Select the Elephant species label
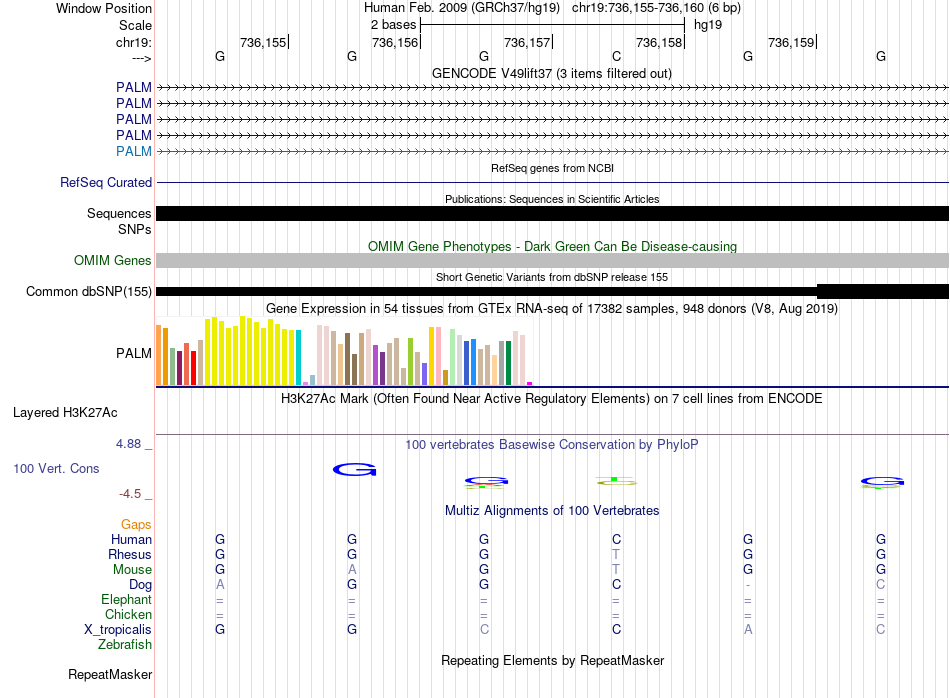The height and width of the screenshot is (698, 950). point(127,599)
